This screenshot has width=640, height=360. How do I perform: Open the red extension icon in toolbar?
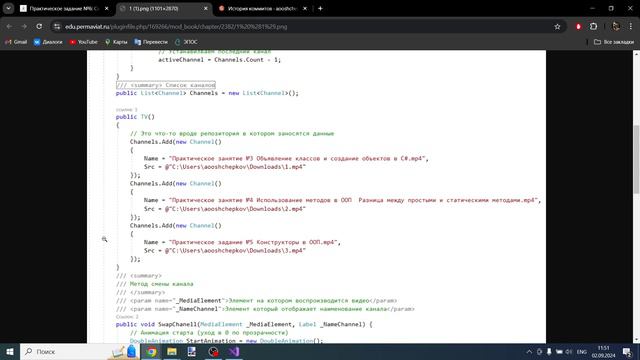click(x=578, y=27)
